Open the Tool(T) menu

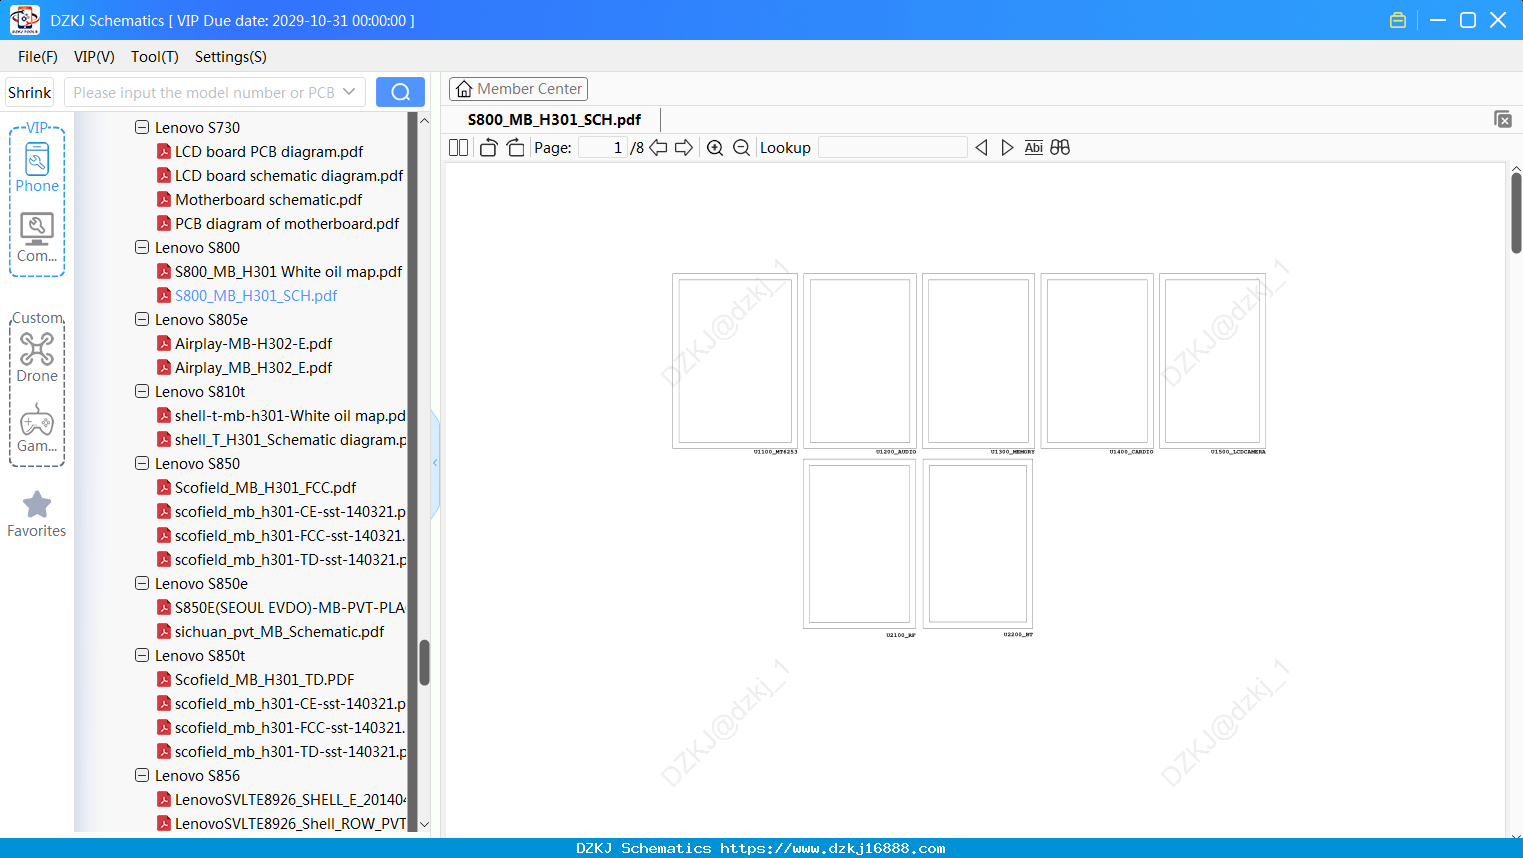pos(155,57)
